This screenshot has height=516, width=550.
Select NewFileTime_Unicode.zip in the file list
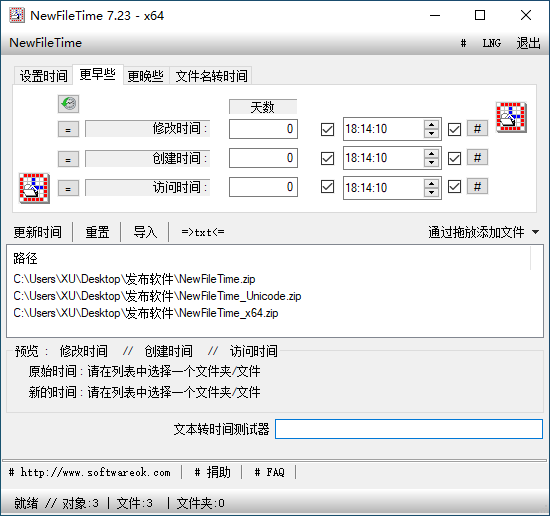(x=157, y=296)
